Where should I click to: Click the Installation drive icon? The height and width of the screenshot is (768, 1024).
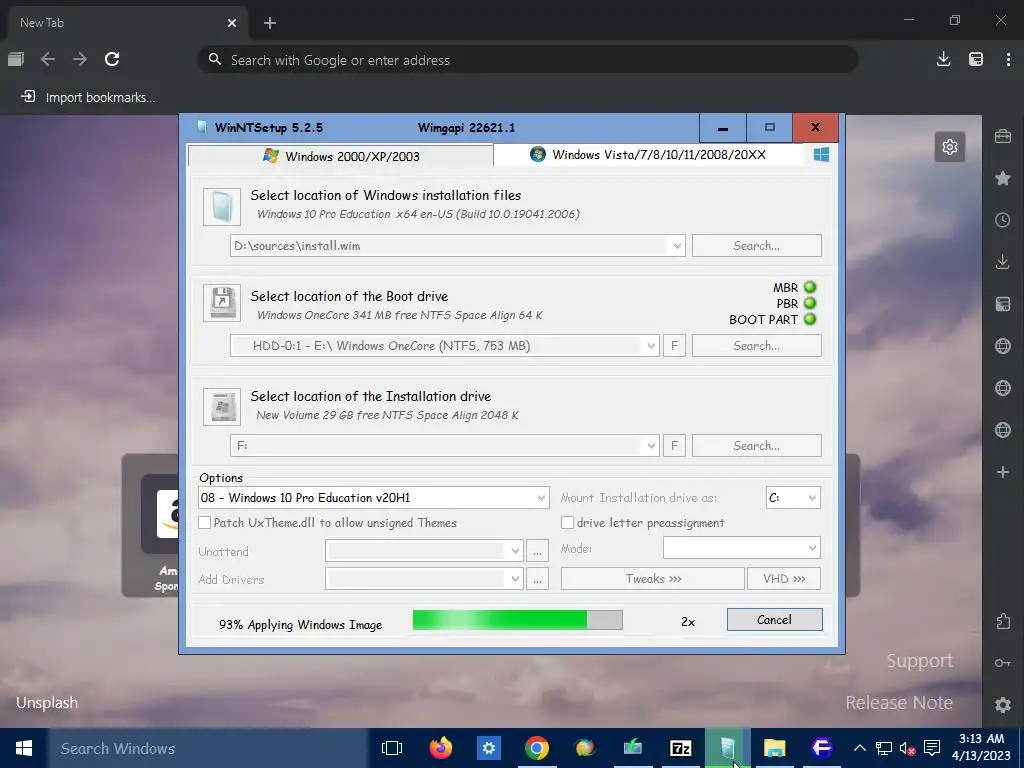[x=222, y=406]
